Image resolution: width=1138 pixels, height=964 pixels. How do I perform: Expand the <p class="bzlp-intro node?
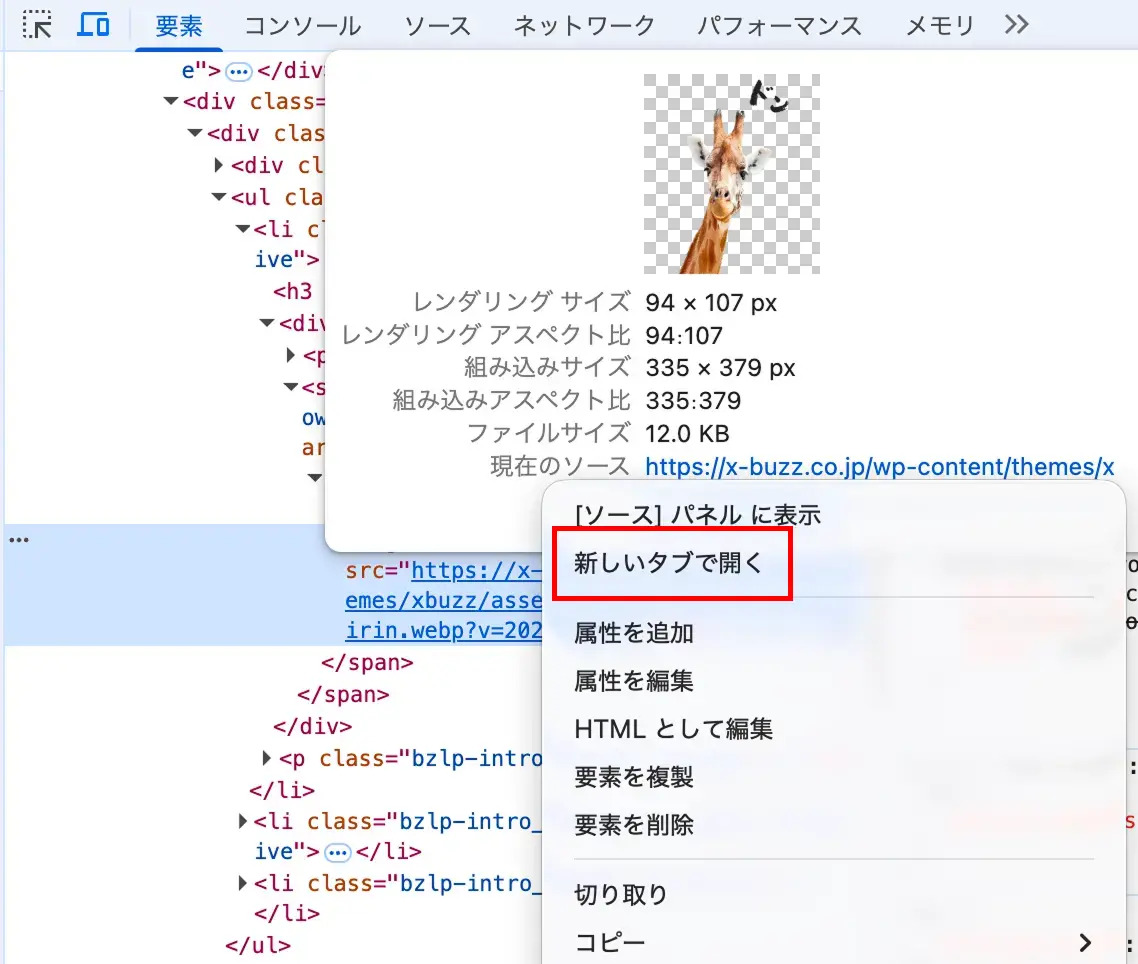[266, 758]
